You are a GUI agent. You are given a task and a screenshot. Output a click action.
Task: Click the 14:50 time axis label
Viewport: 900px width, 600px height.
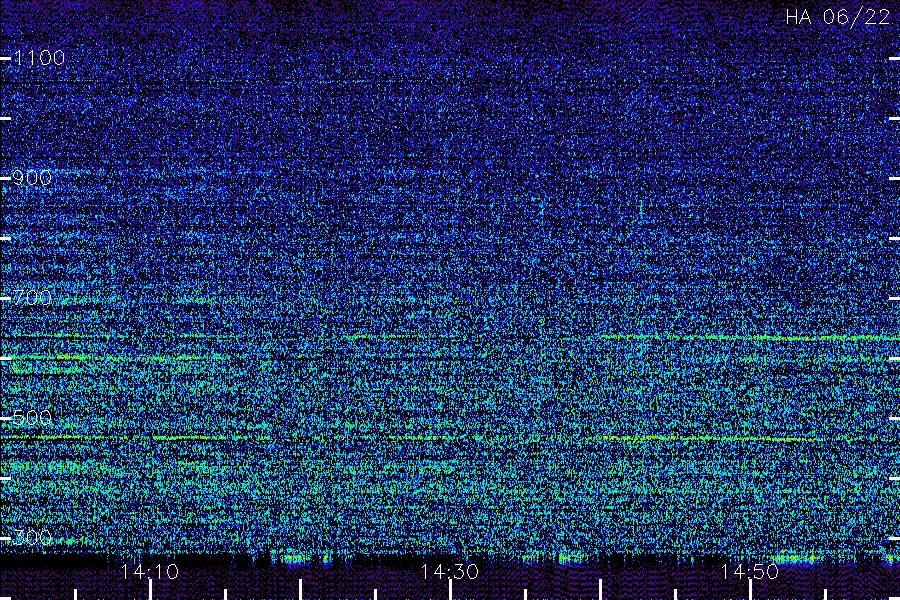point(750,572)
